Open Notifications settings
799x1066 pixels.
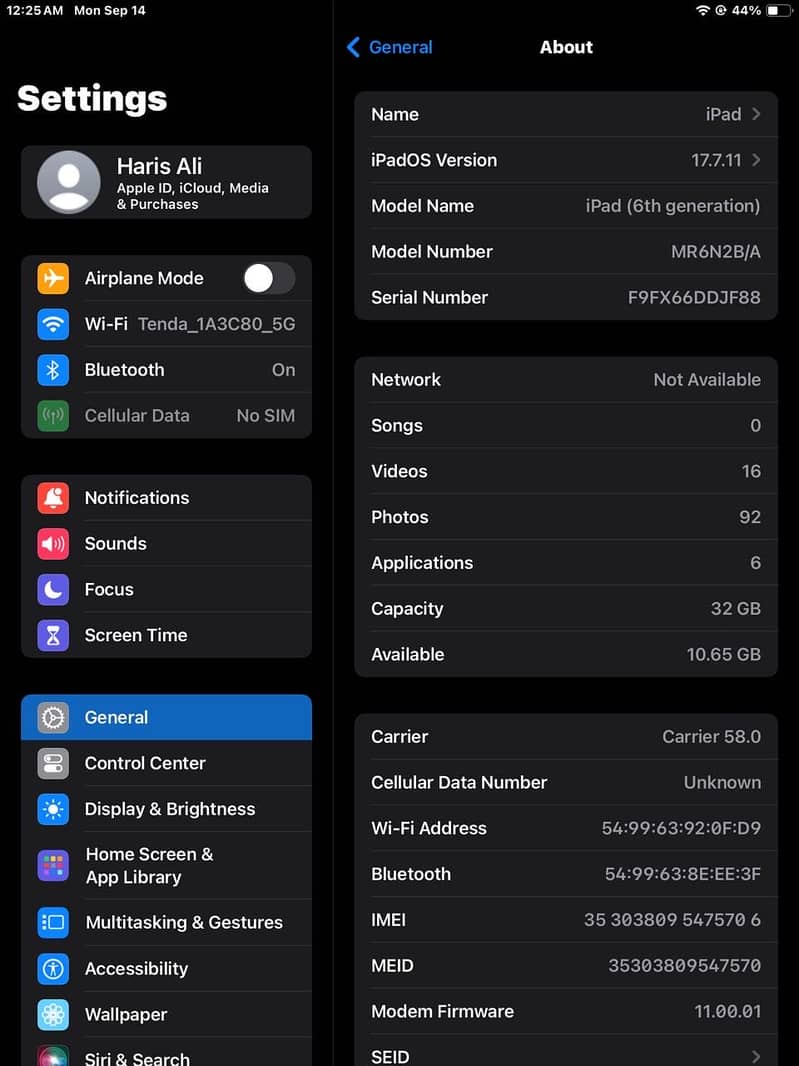click(x=167, y=498)
